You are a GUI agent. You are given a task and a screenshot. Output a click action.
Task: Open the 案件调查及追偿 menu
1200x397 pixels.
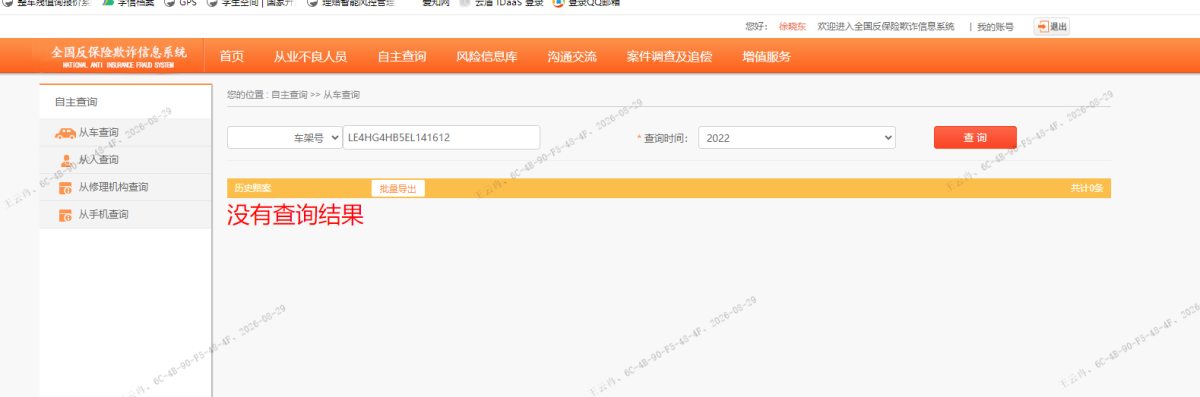point(669,57)
